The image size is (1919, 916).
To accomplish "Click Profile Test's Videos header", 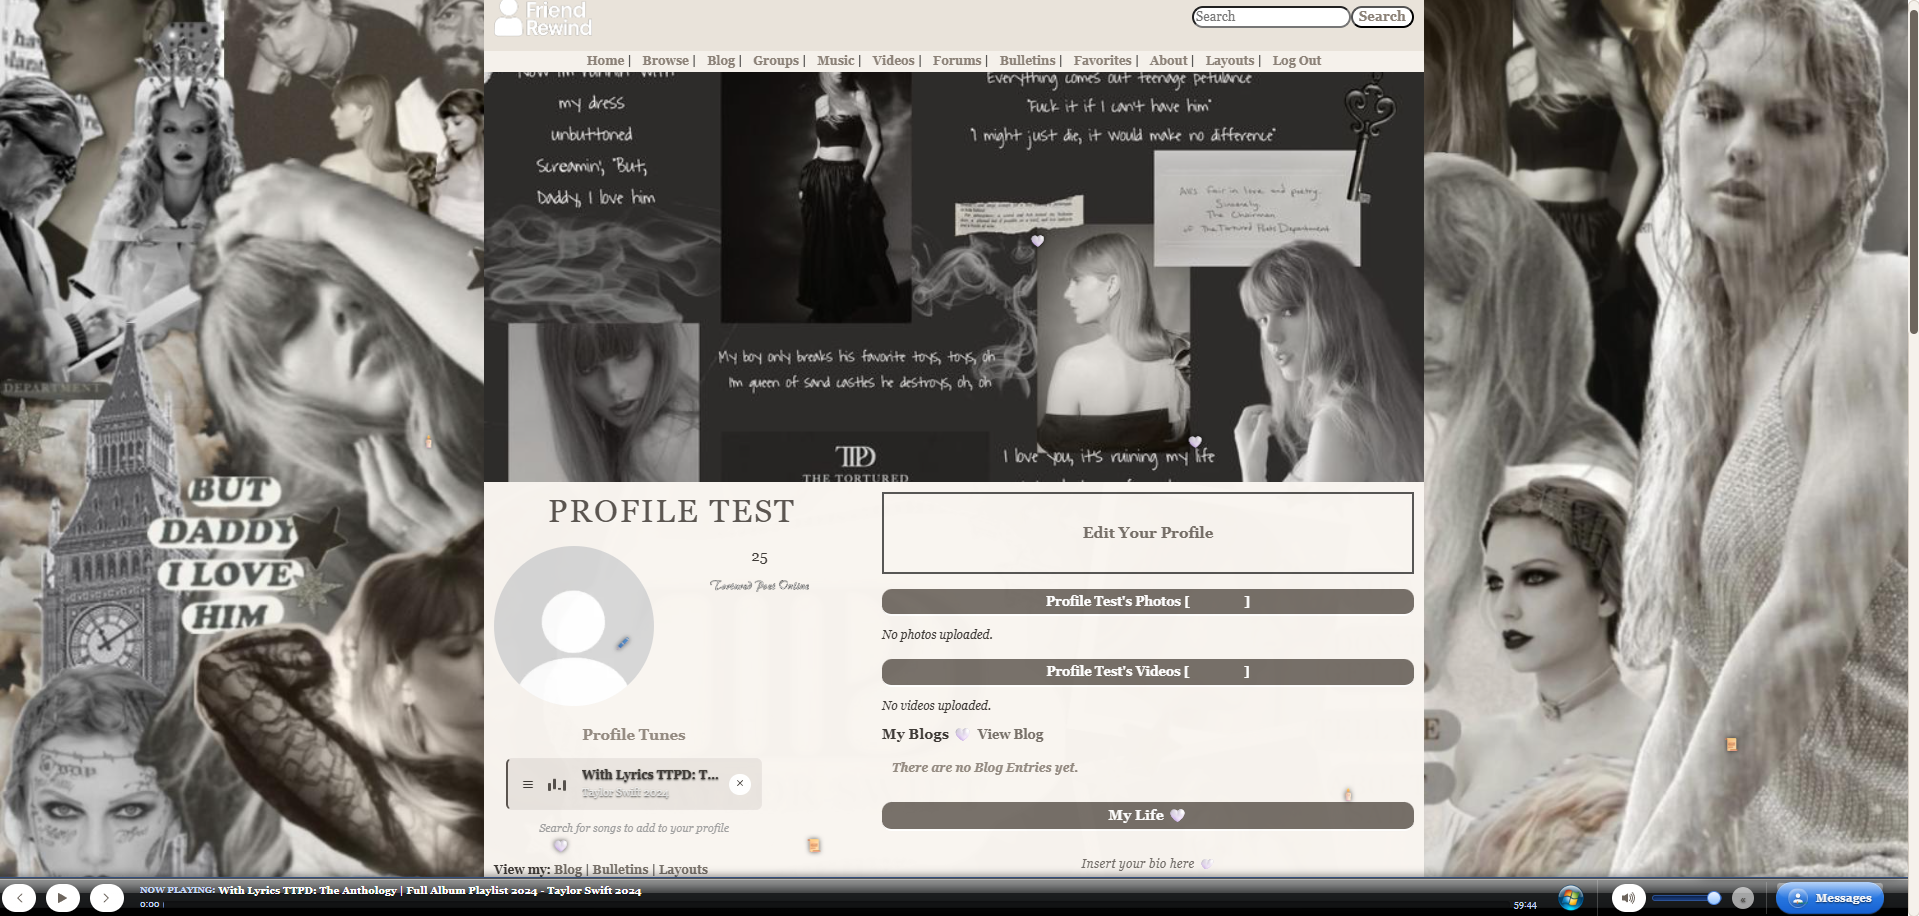I will tap(1148, 671).
